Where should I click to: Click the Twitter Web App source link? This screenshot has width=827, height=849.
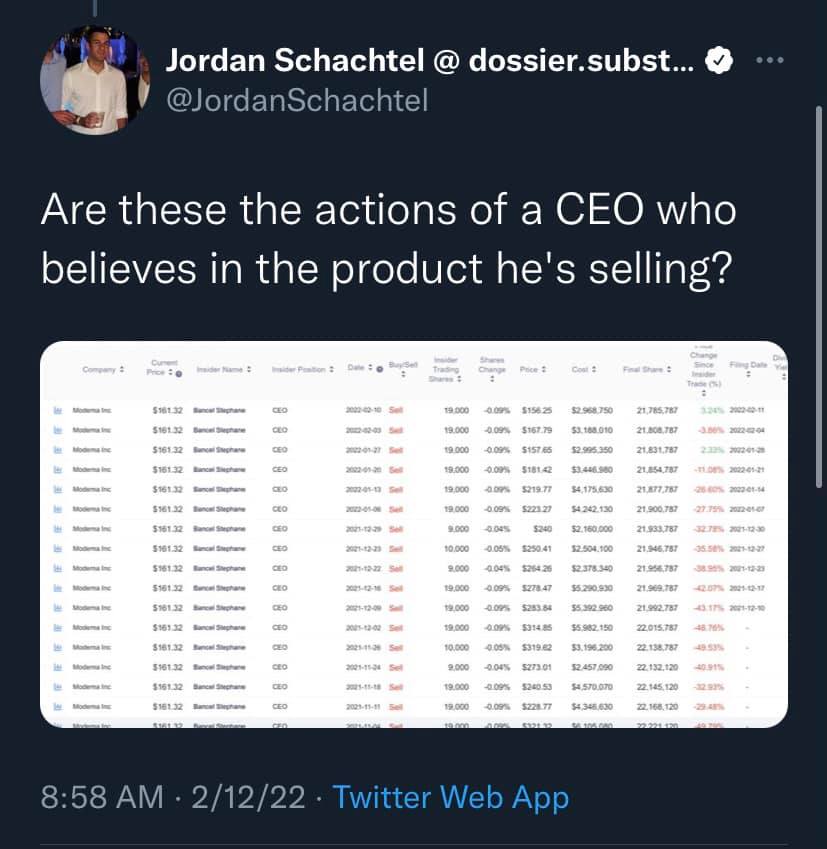pyautogui.click(x=450, y=797)
